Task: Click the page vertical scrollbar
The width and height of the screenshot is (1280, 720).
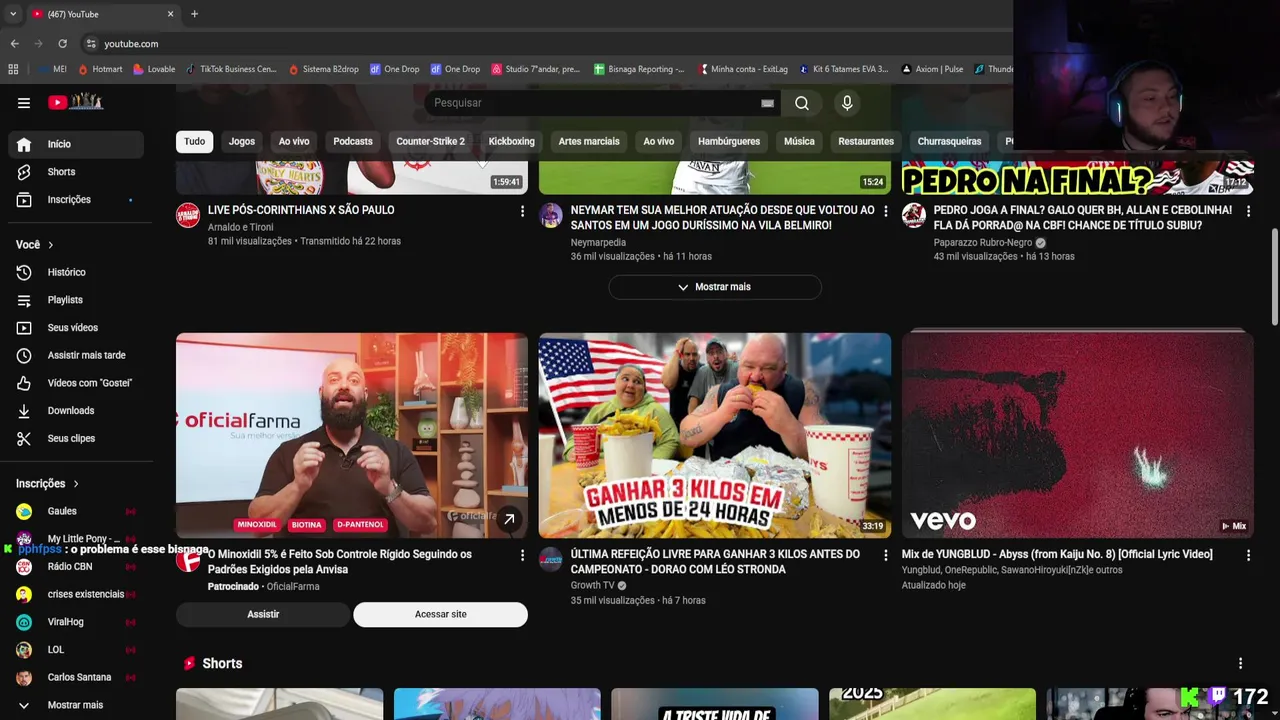Action: (1274, 277)
